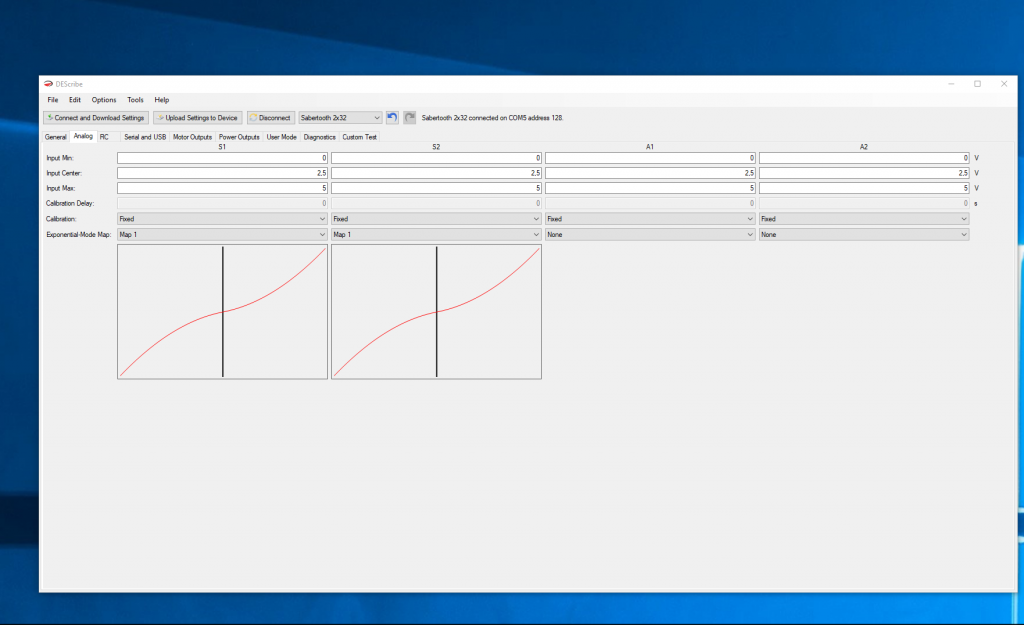Click the S1 column header
1024x625 pixels.
(222, 147)
